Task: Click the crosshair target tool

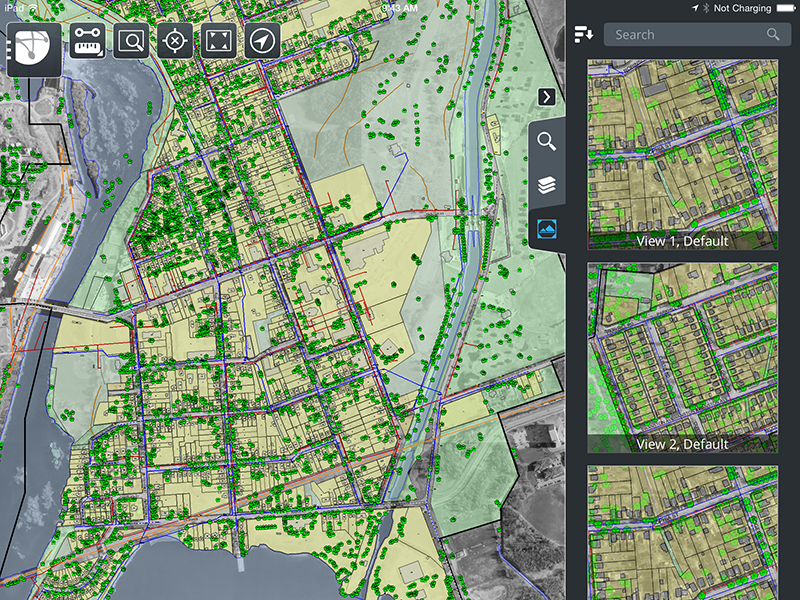Action: coord(176,41)
